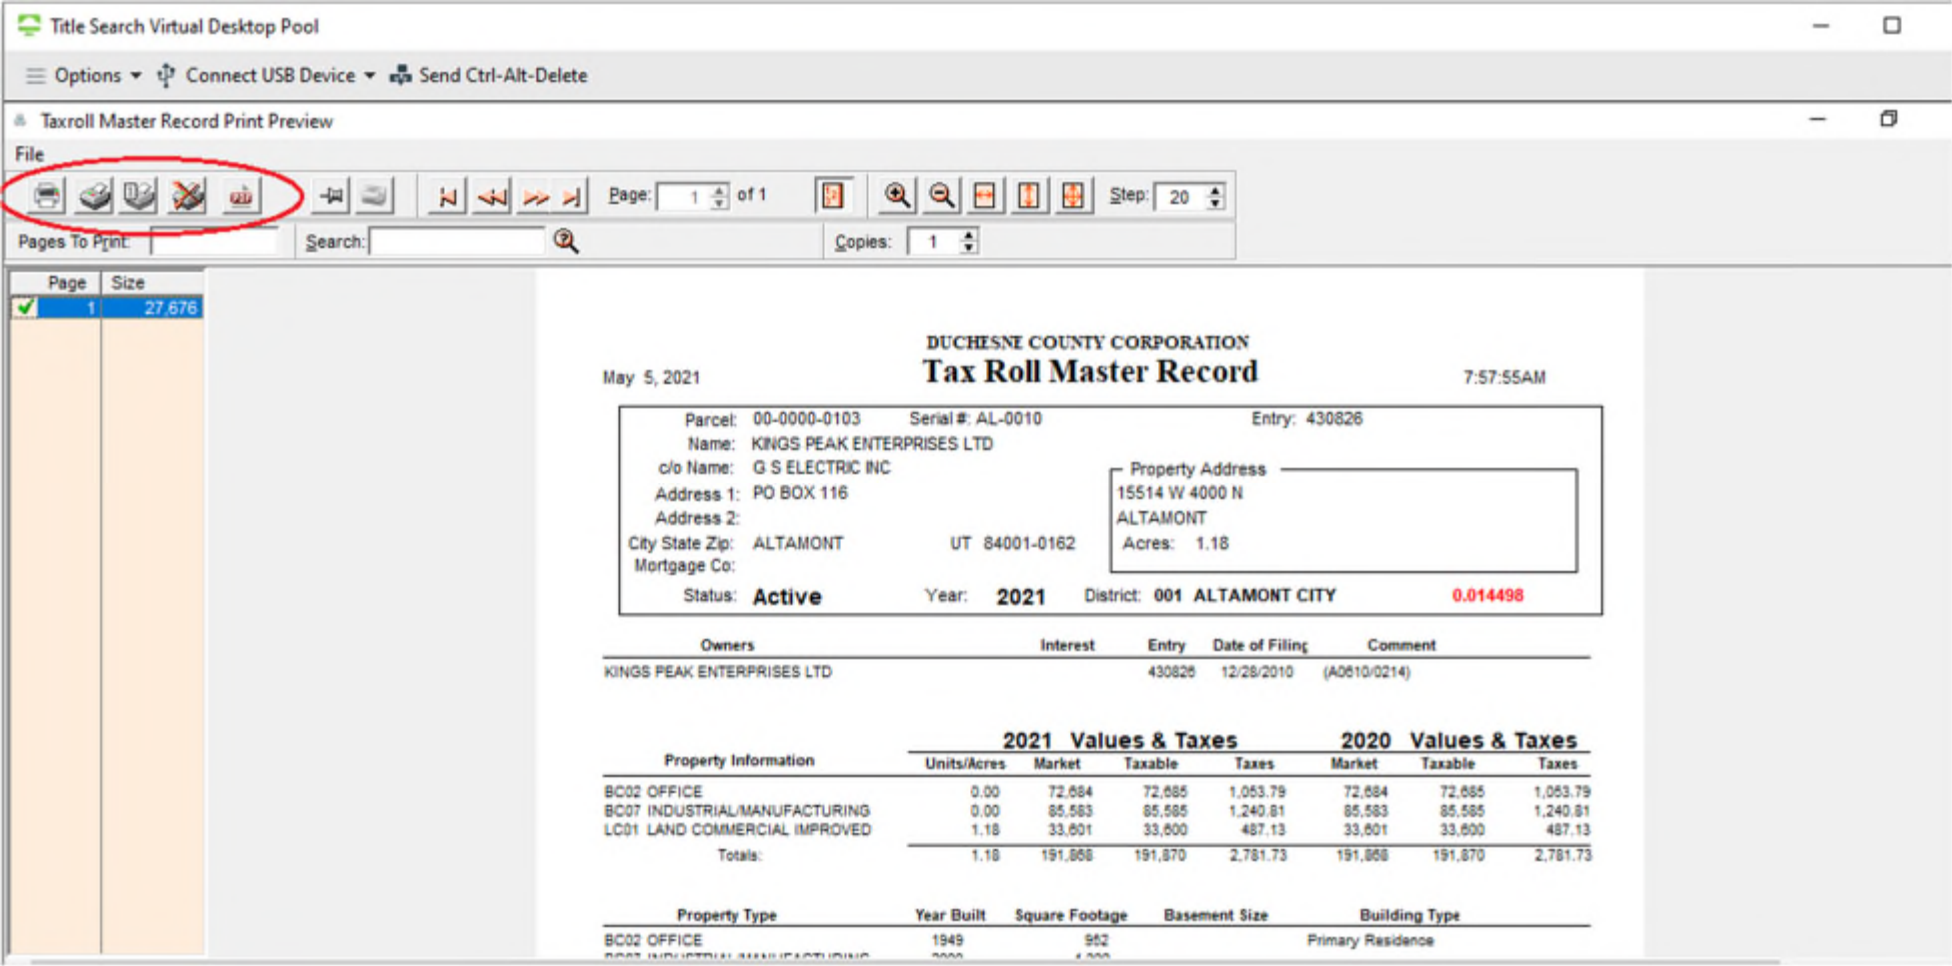Decrease the Page number spinner
This screenshot has width=1952, height=966.
(720, 203)
